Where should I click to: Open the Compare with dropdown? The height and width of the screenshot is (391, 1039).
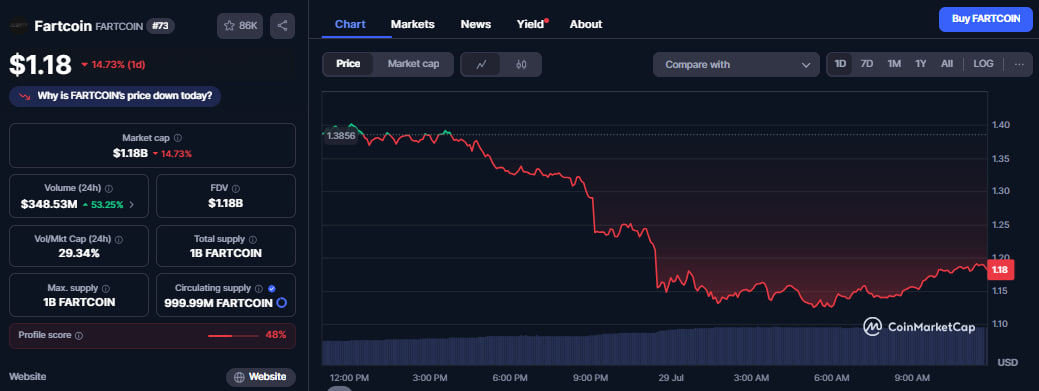coord(736,65)
